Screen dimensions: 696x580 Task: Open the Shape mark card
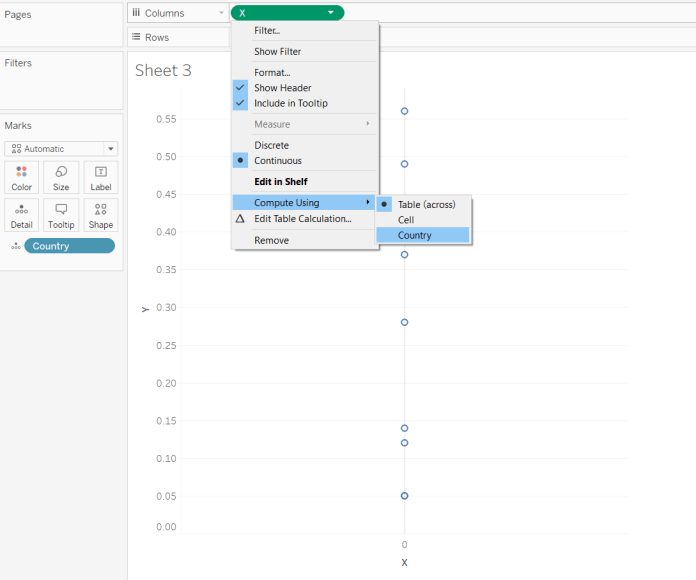[x=100, y=215]
